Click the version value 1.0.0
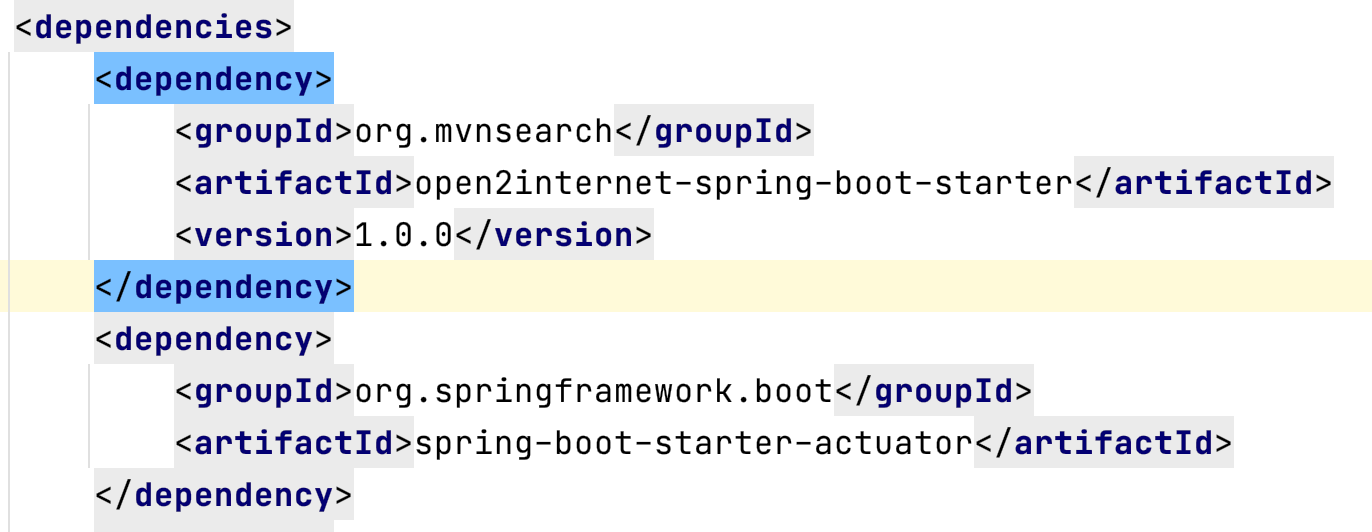Viewport: 1372px width, 532px height. 404,235
